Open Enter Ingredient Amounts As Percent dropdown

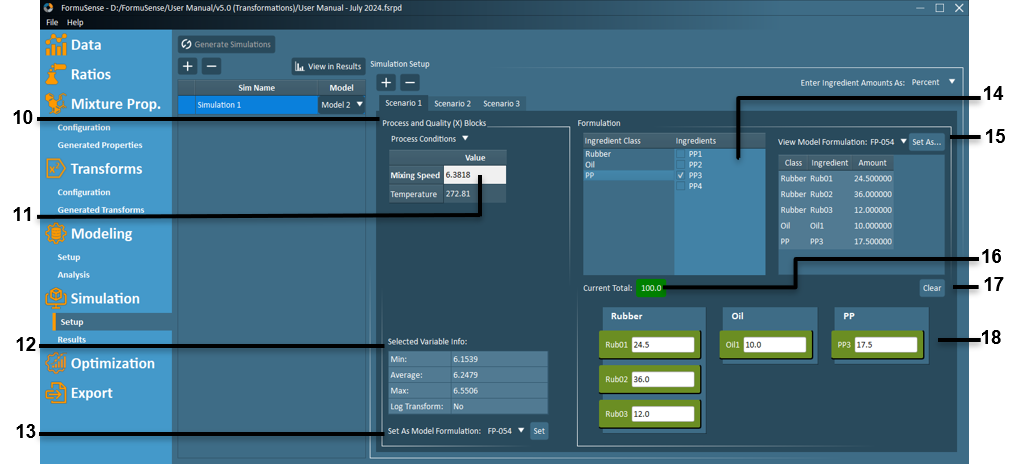click(934, 82)
